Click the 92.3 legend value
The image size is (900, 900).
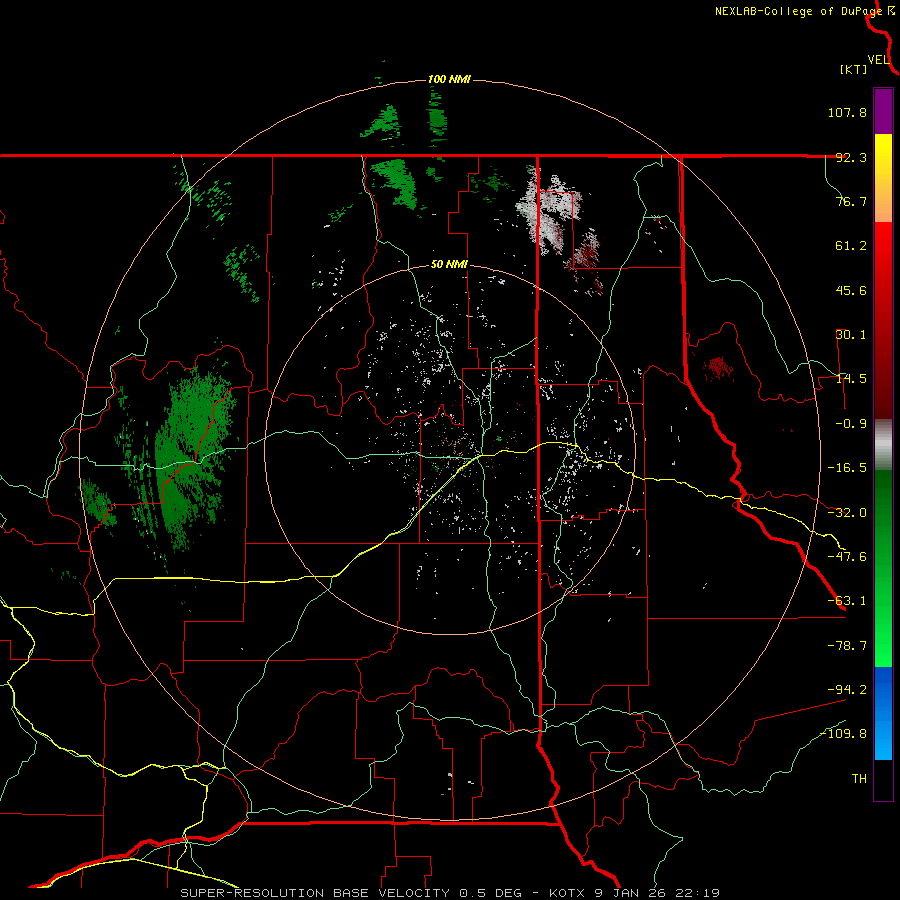851,157
